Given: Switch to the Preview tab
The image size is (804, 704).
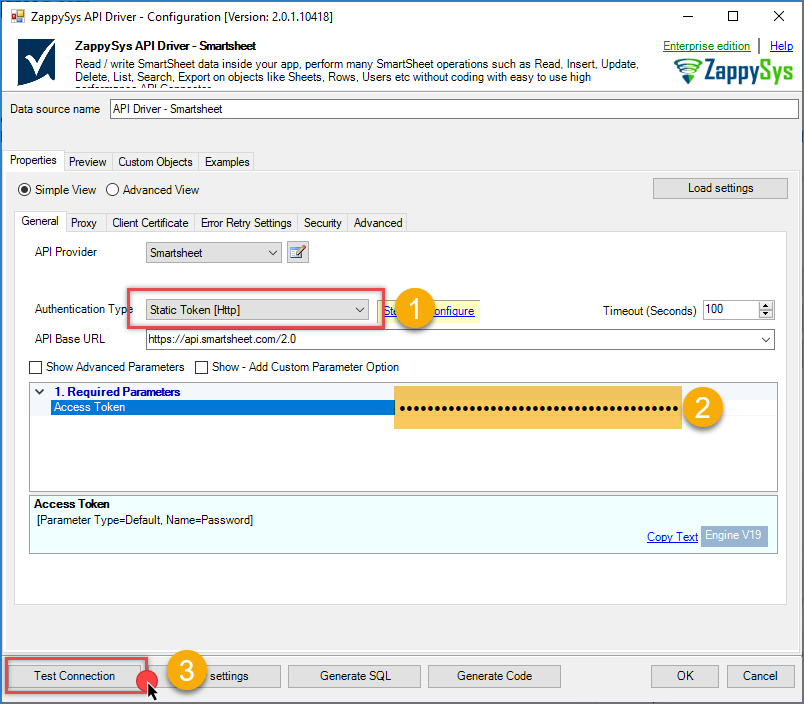Looking at the screenshot, I should (x=88, y=162).
